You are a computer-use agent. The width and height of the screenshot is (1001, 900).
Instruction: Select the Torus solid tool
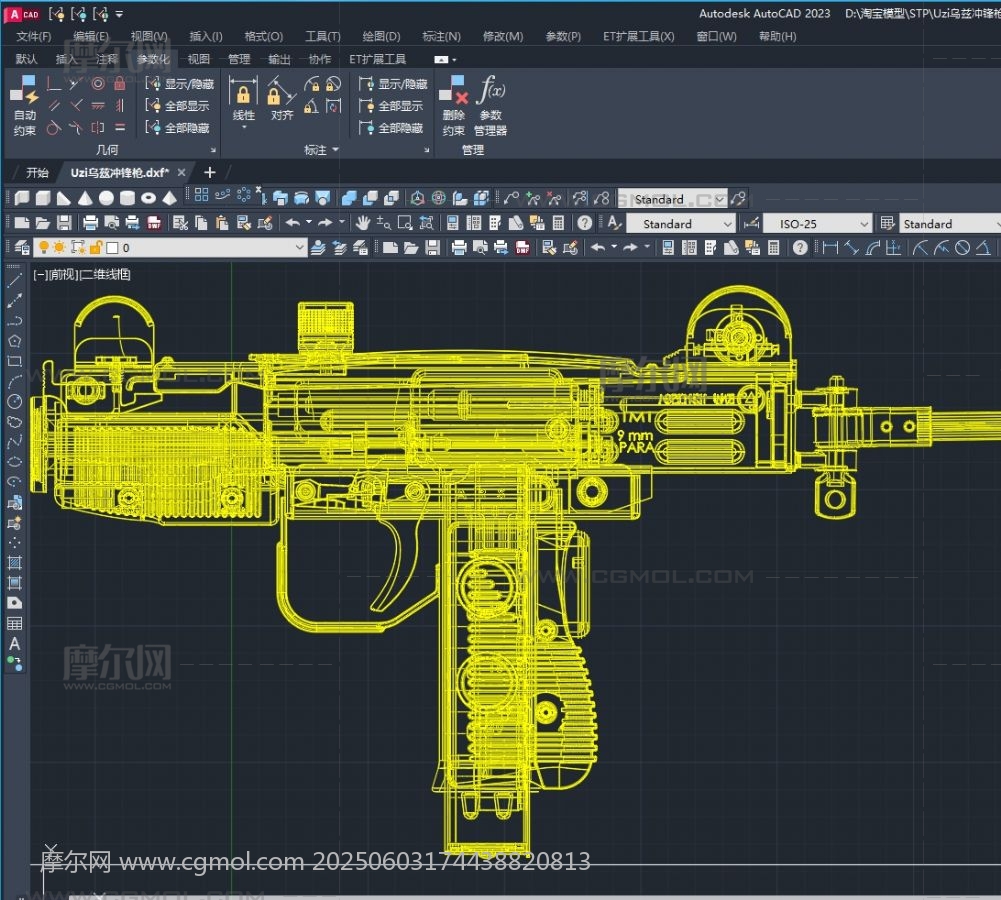148,199
